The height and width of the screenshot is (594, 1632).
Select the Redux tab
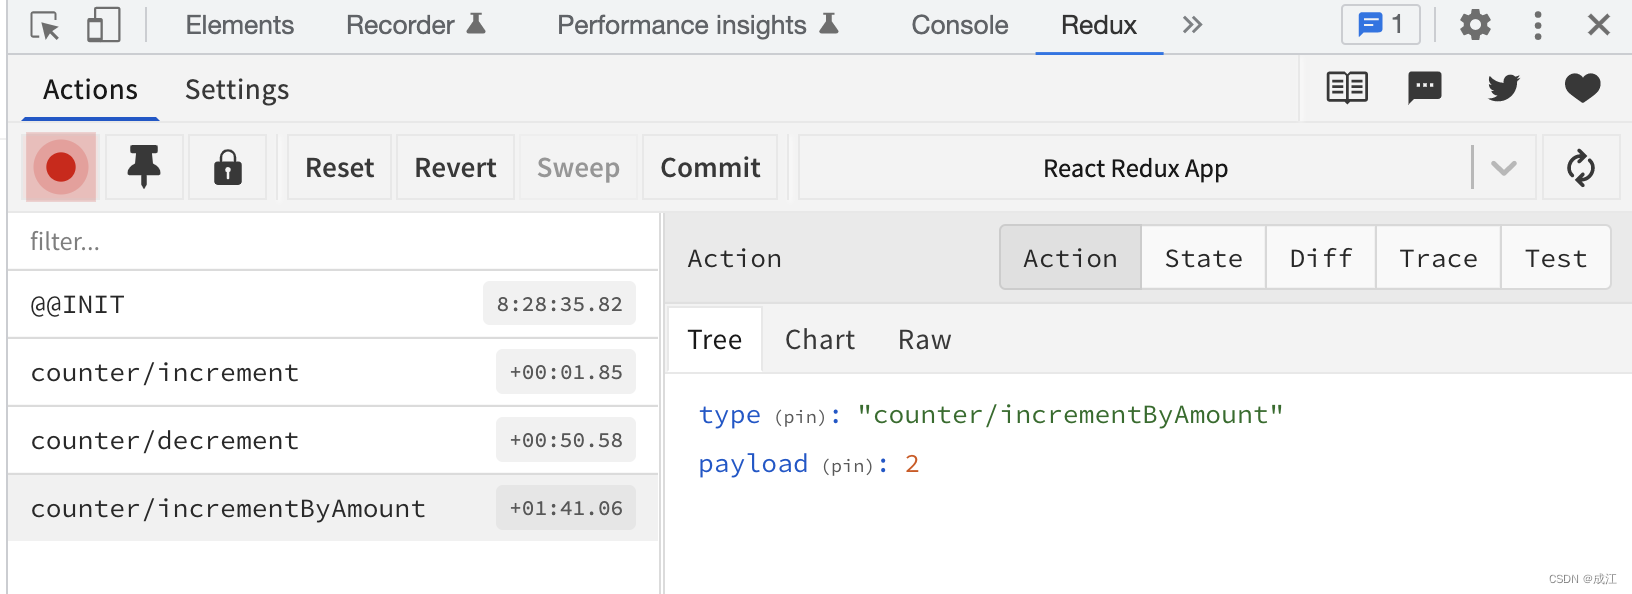tap(1099, 25)
